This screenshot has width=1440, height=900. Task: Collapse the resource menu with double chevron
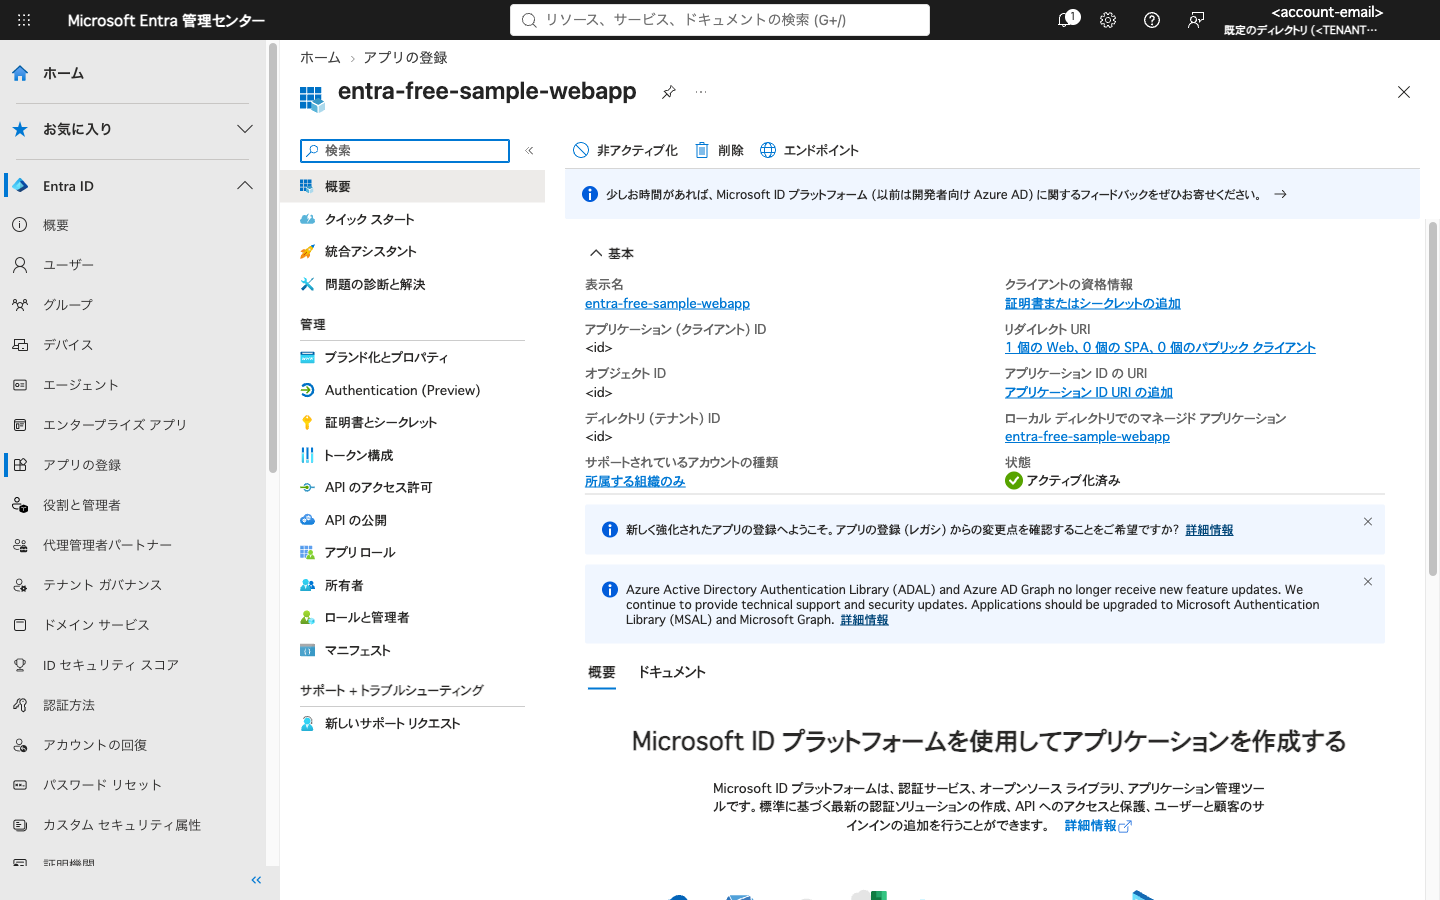point(530,150)
